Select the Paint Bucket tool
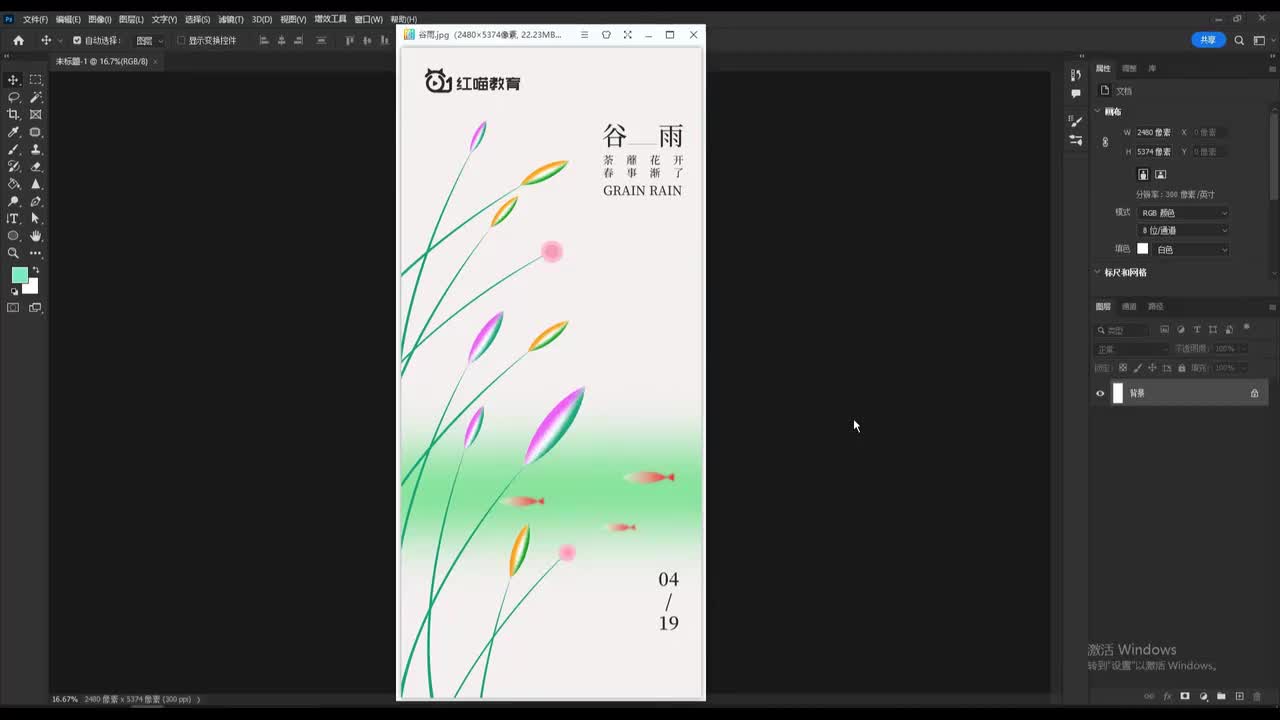1280x720 pixels. tap(13, 184)
